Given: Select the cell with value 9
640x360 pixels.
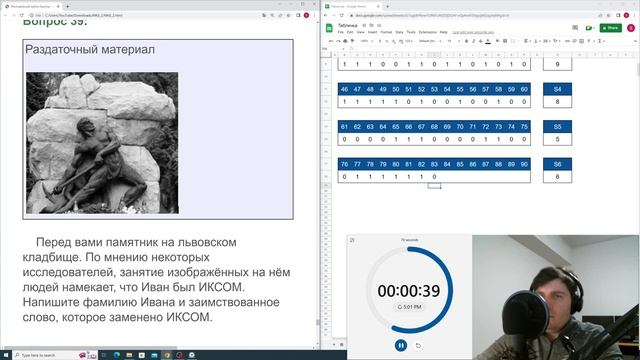Looking at the screenshot, I should click(x=557, y=64).
